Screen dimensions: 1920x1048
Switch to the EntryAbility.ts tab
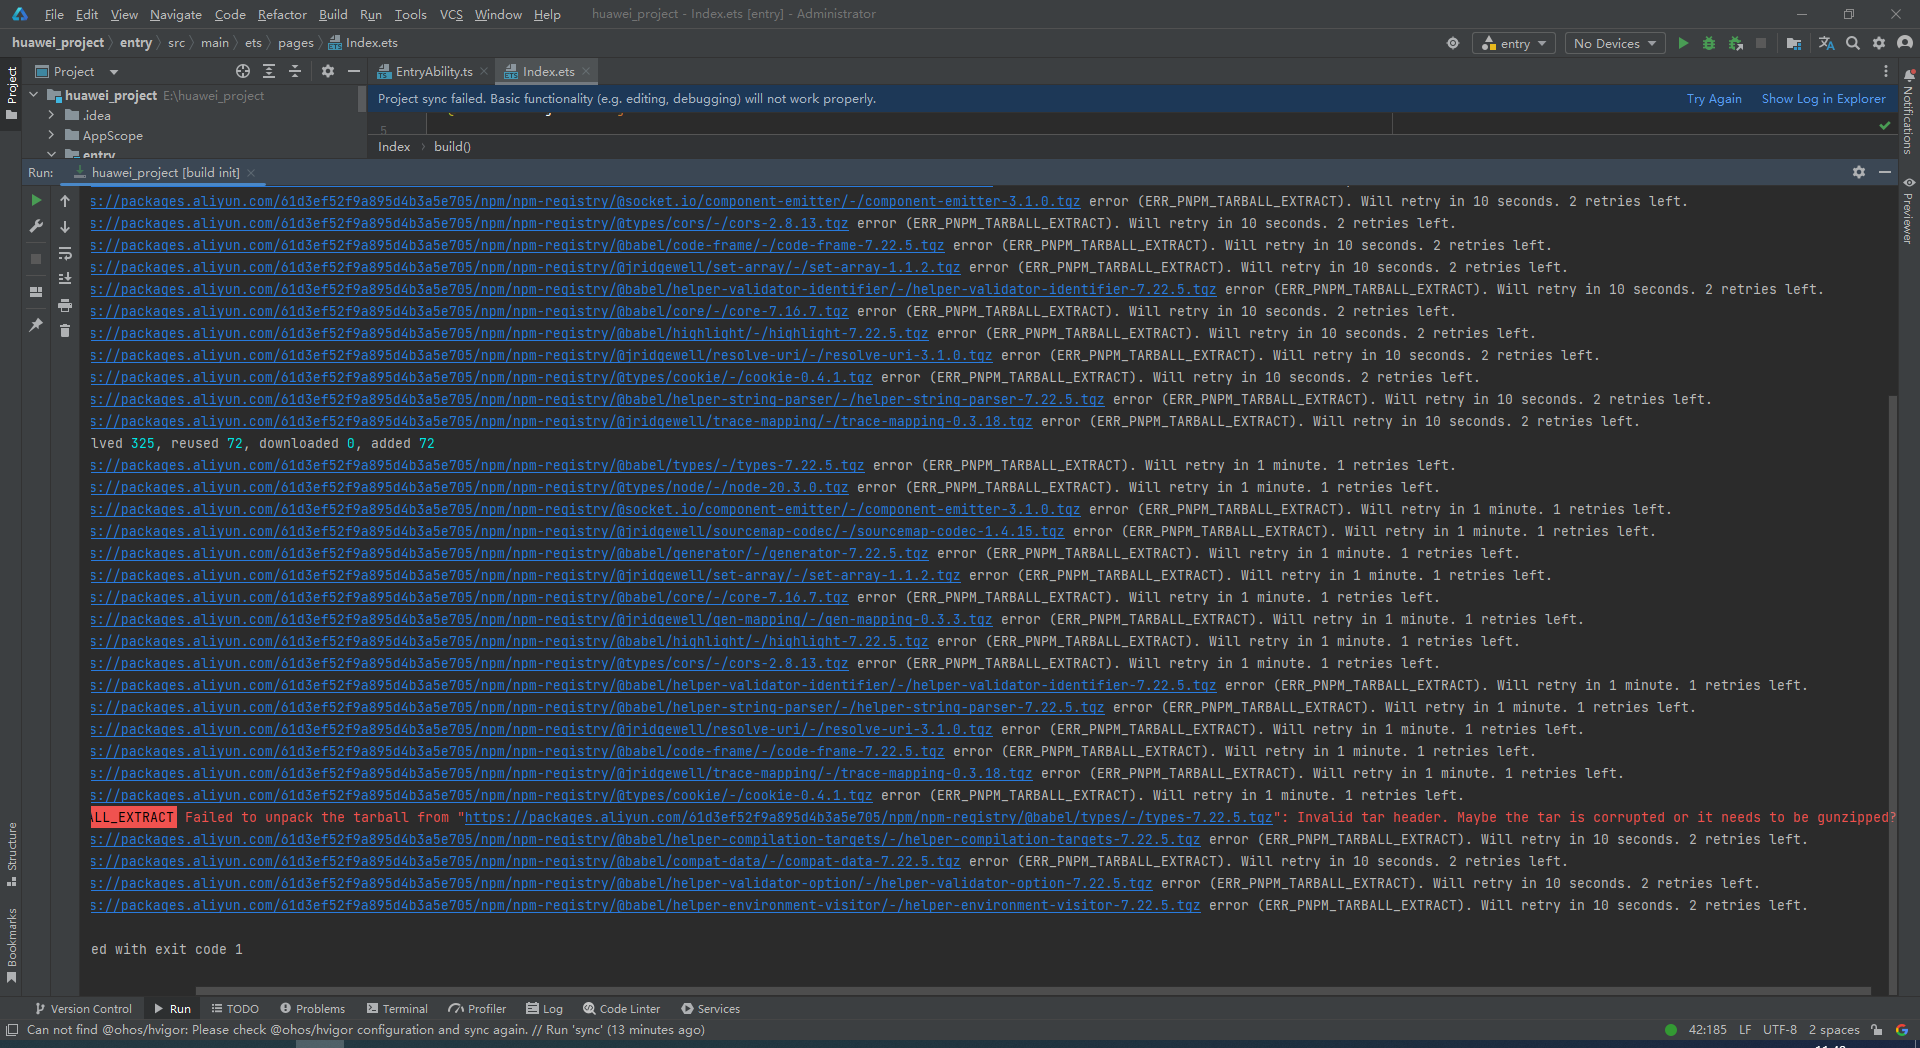coord(433,71)
